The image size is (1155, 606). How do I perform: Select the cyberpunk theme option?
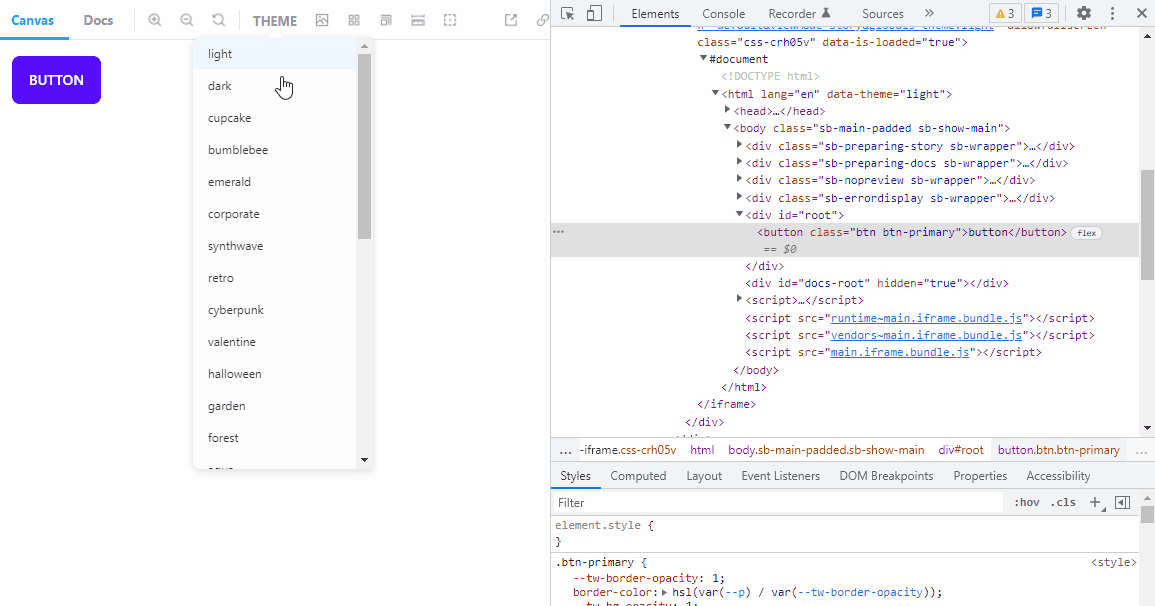pyautogui.click(x=275, y=310)
